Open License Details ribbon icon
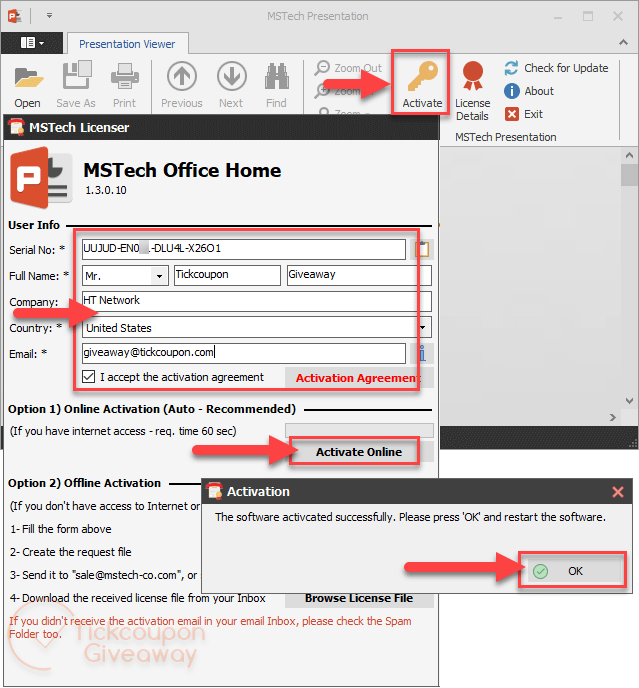Viewport: 639px width, 688px height. (472, 91)
